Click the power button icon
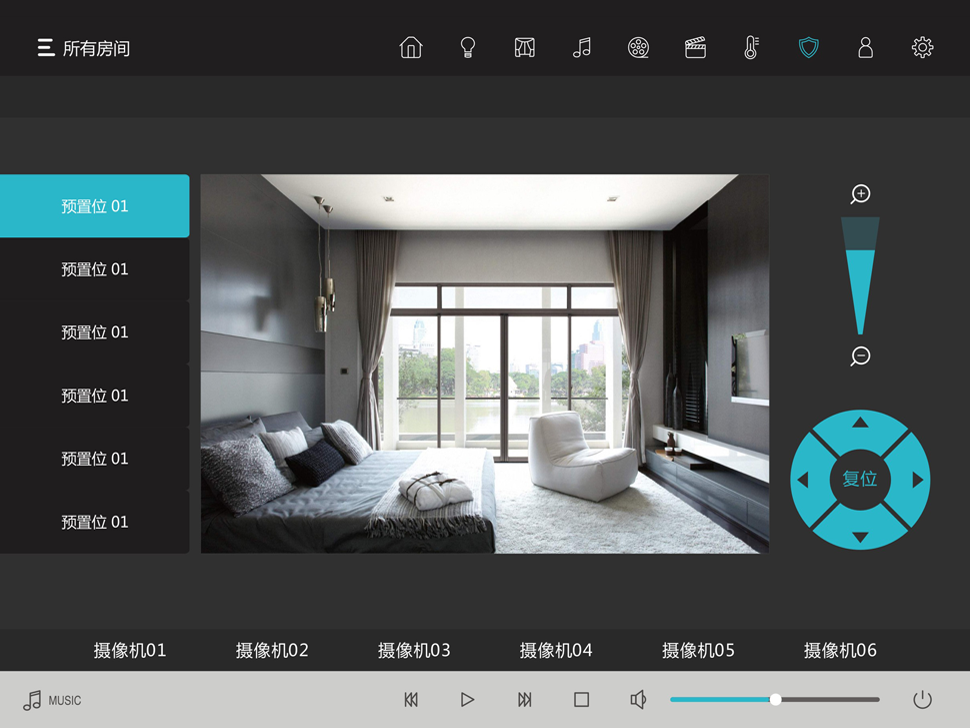 click(922, 700)
